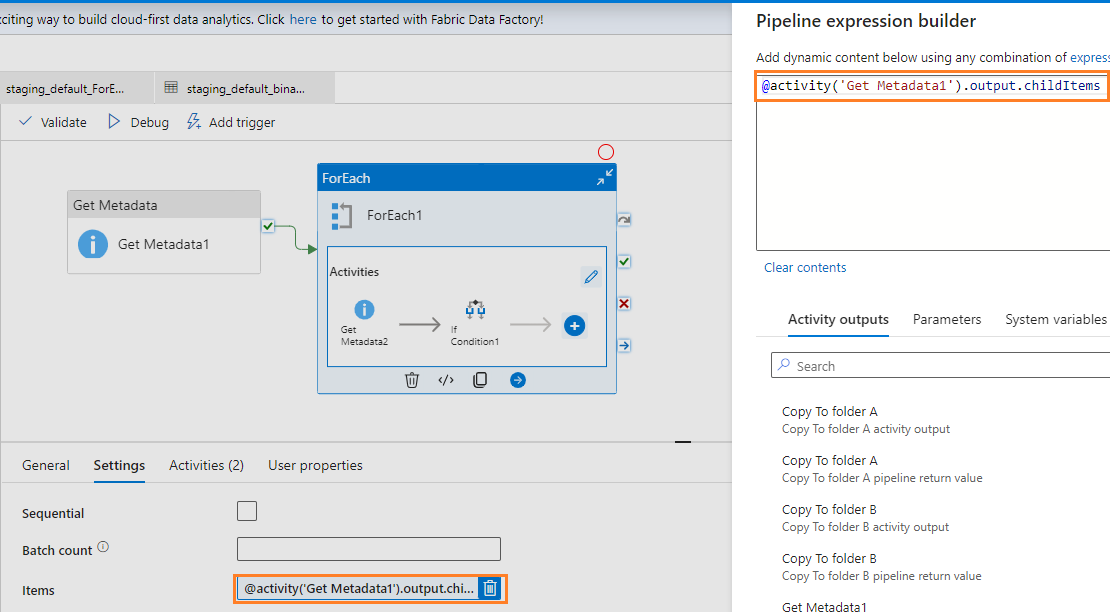View the ForEach source code icon
Screen dimensions: 1110x612
[446, 380]
